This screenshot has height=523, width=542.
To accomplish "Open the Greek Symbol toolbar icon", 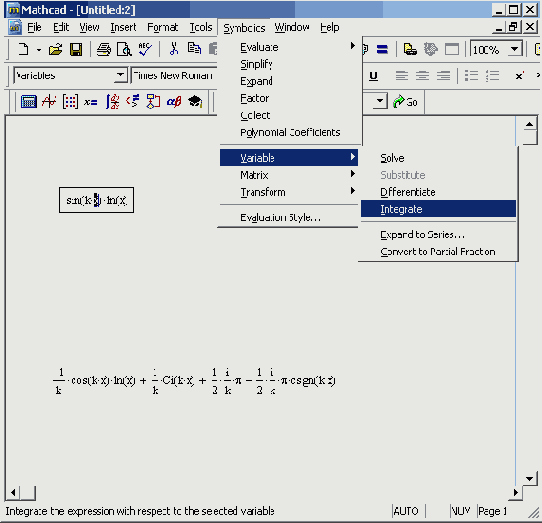I will [x=174, y=102].
